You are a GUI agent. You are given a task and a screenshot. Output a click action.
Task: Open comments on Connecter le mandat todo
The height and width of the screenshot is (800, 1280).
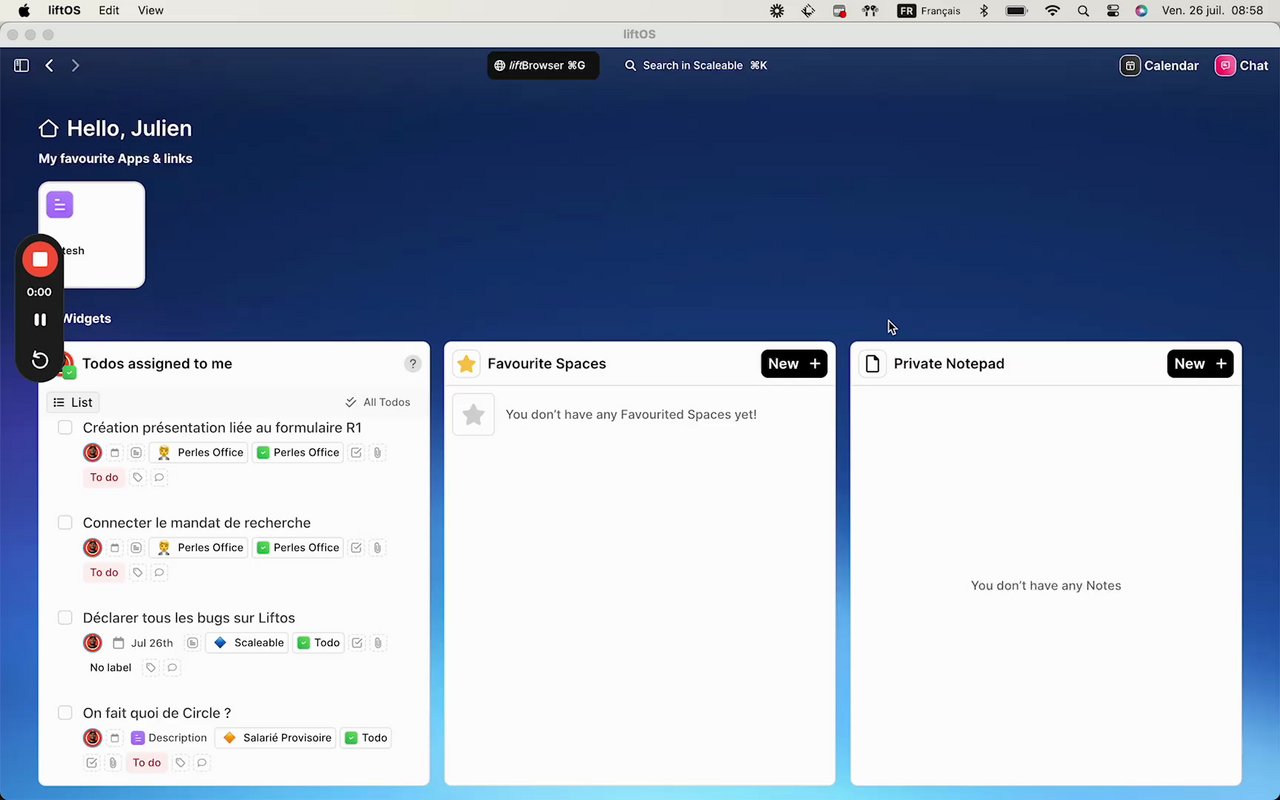tap(159, 573)
